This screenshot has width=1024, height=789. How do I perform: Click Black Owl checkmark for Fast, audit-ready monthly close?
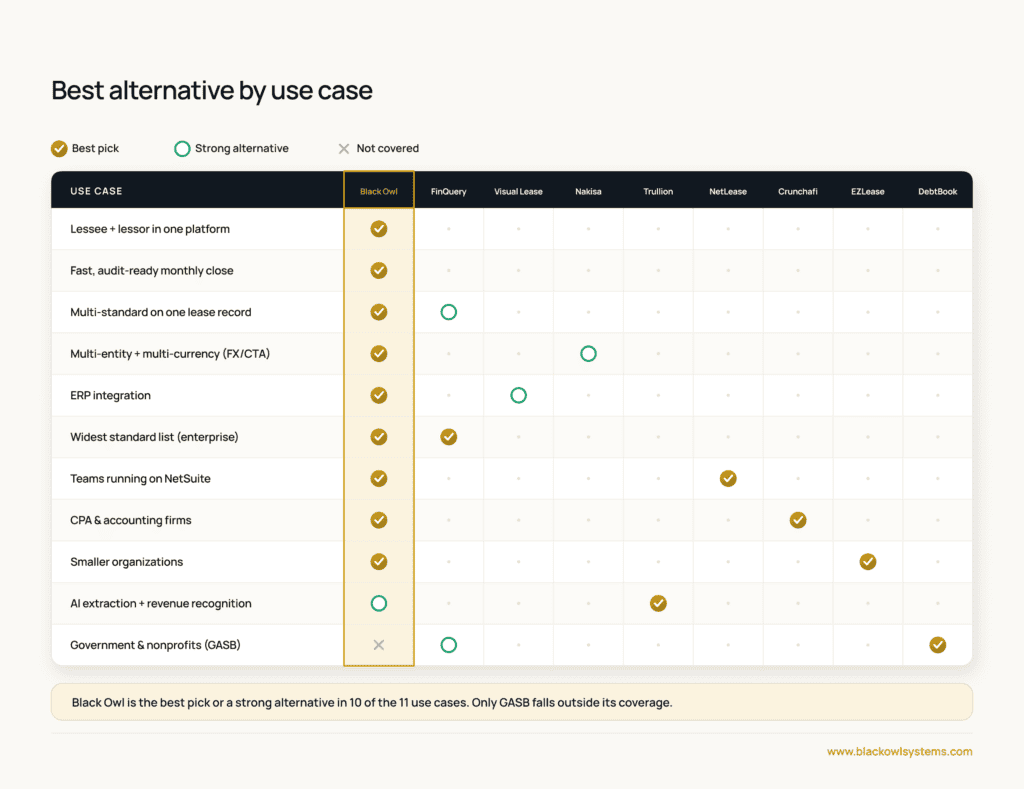coord(379,270)
